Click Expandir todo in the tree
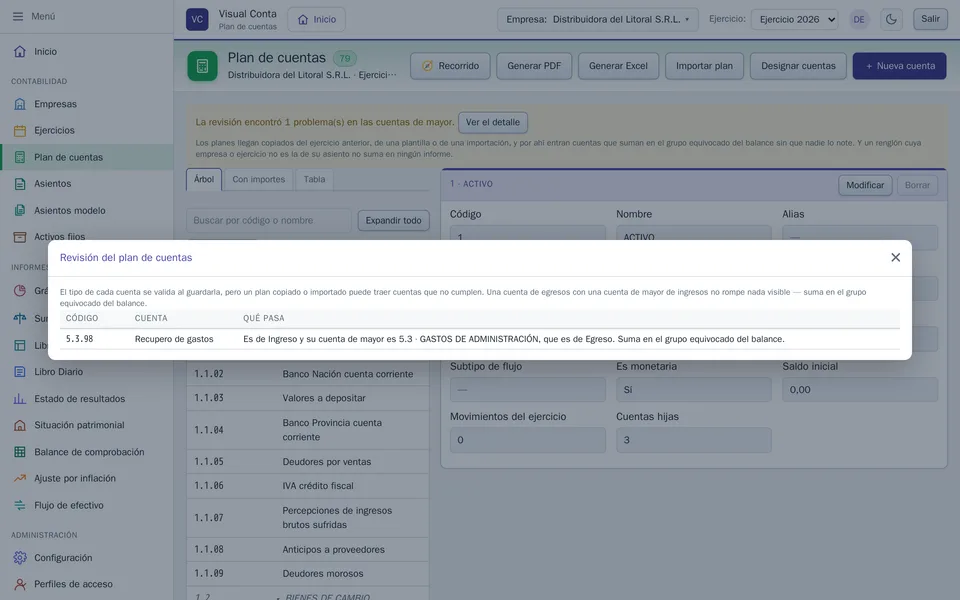 pos(394,220)
